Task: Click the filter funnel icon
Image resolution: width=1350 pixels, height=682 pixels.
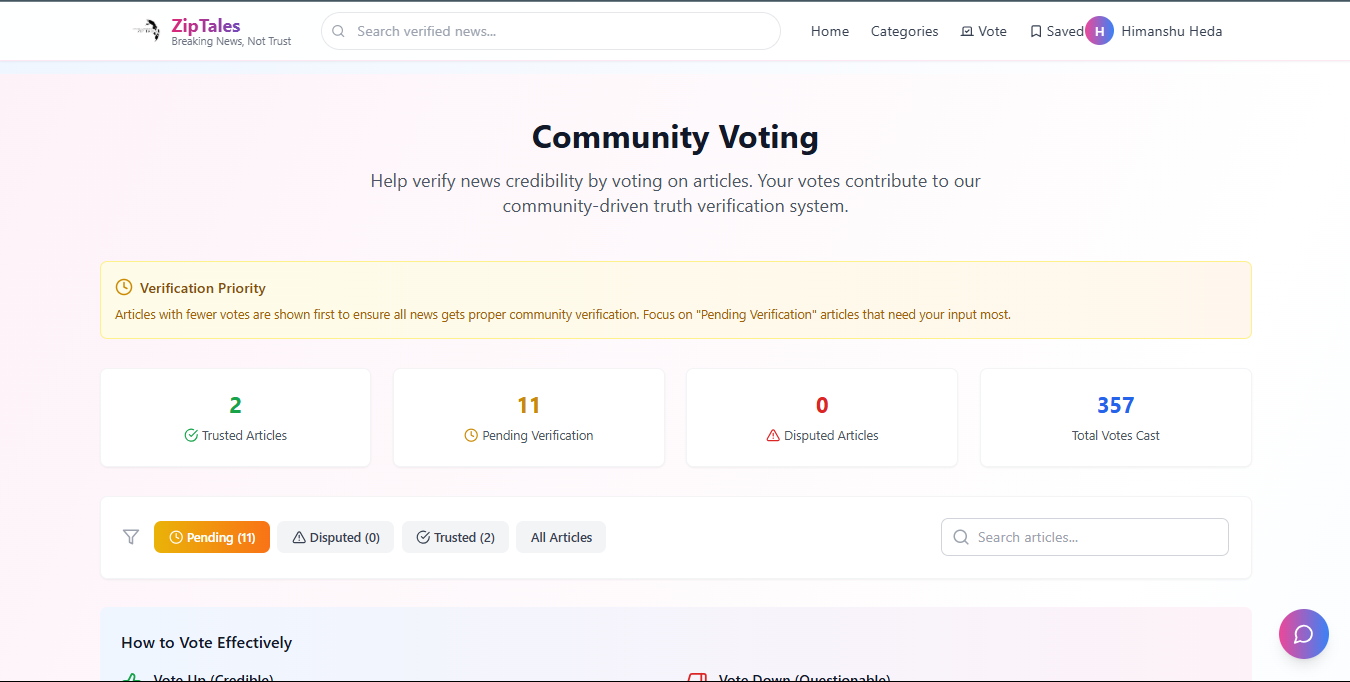Action: pyautogui.click(x=131, y=537)
